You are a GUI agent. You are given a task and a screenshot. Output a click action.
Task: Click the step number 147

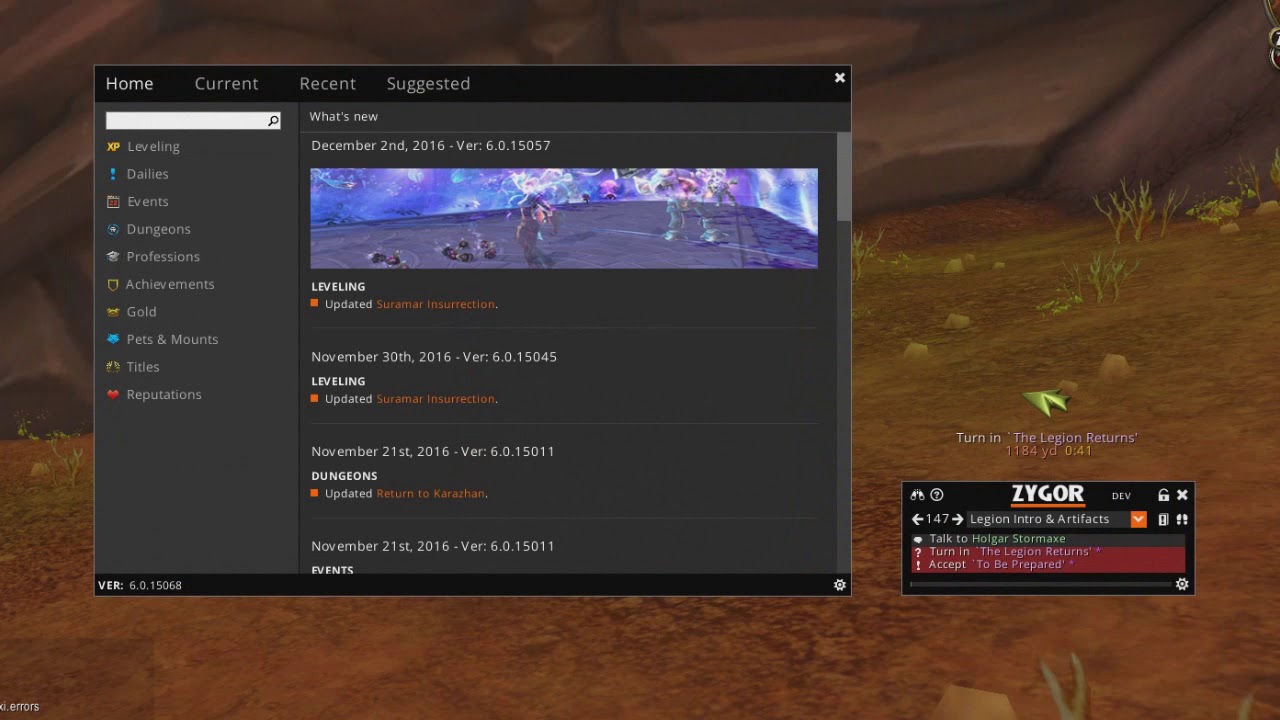coord(937,519)
